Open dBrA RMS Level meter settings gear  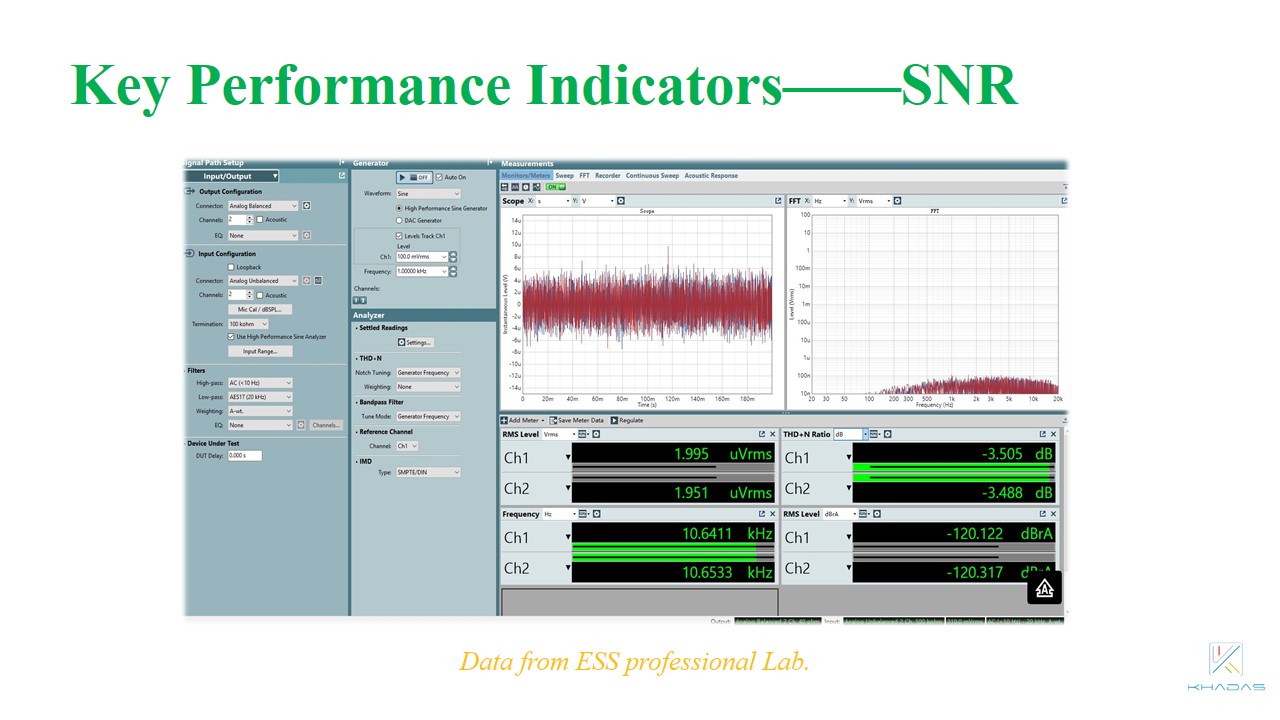click(877, 514)
